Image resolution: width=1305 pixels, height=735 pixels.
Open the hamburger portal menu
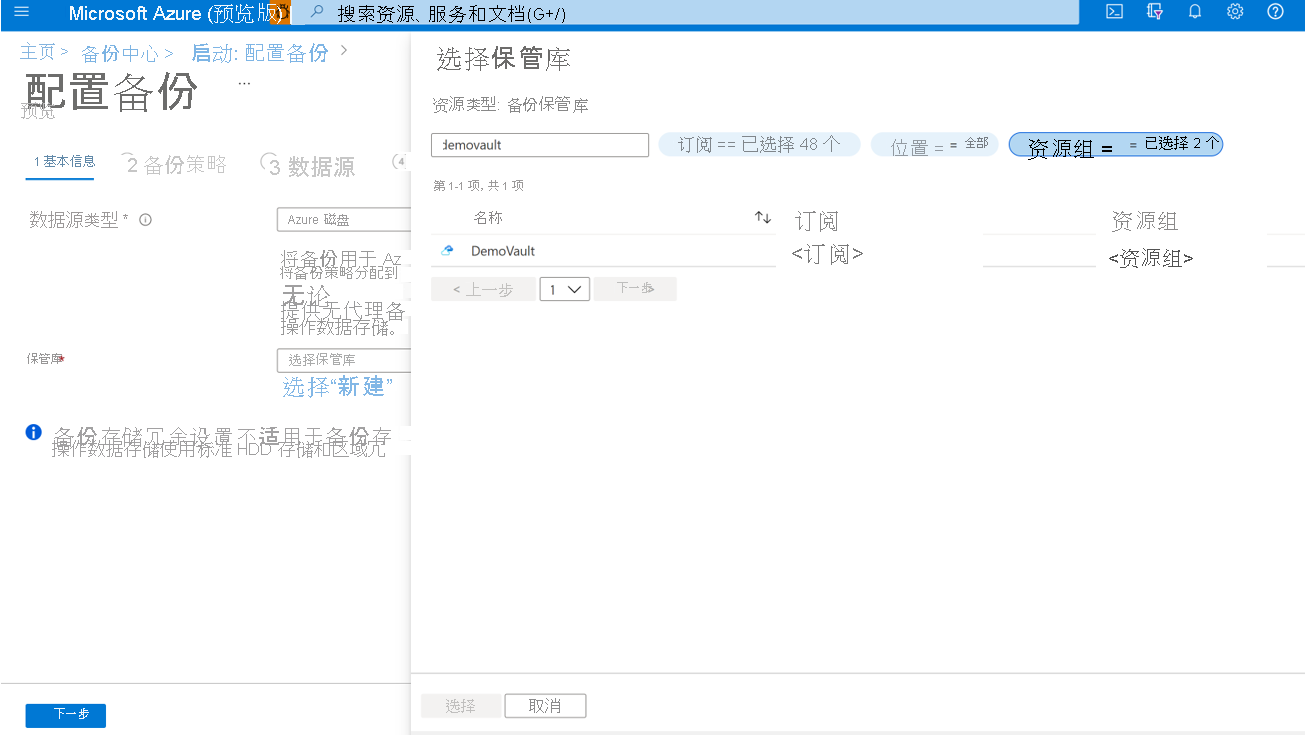[22, 12]
